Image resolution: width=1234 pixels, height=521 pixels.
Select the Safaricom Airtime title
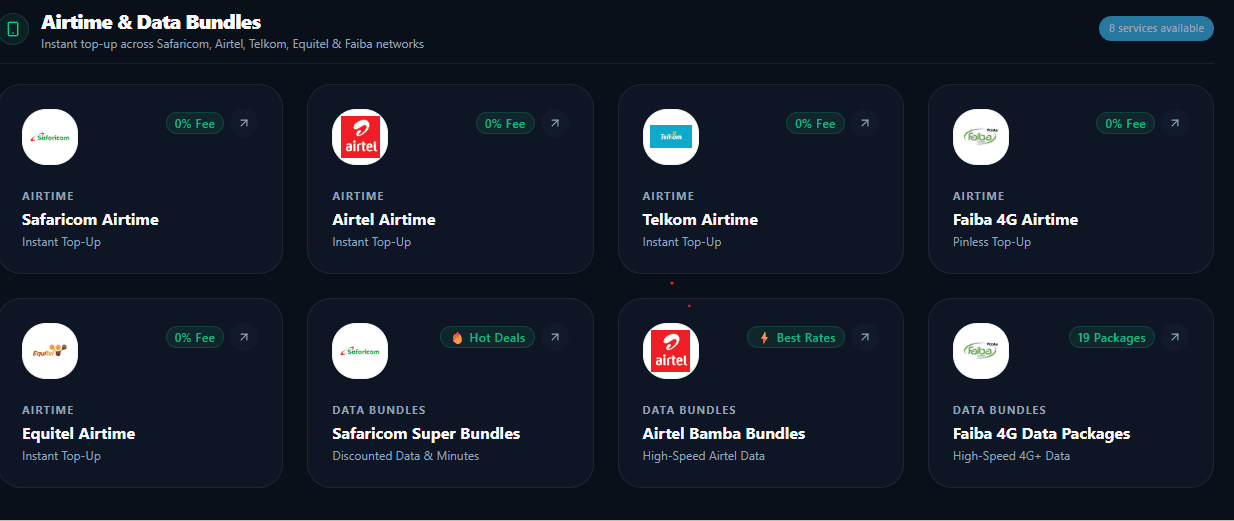coord(90,219)
